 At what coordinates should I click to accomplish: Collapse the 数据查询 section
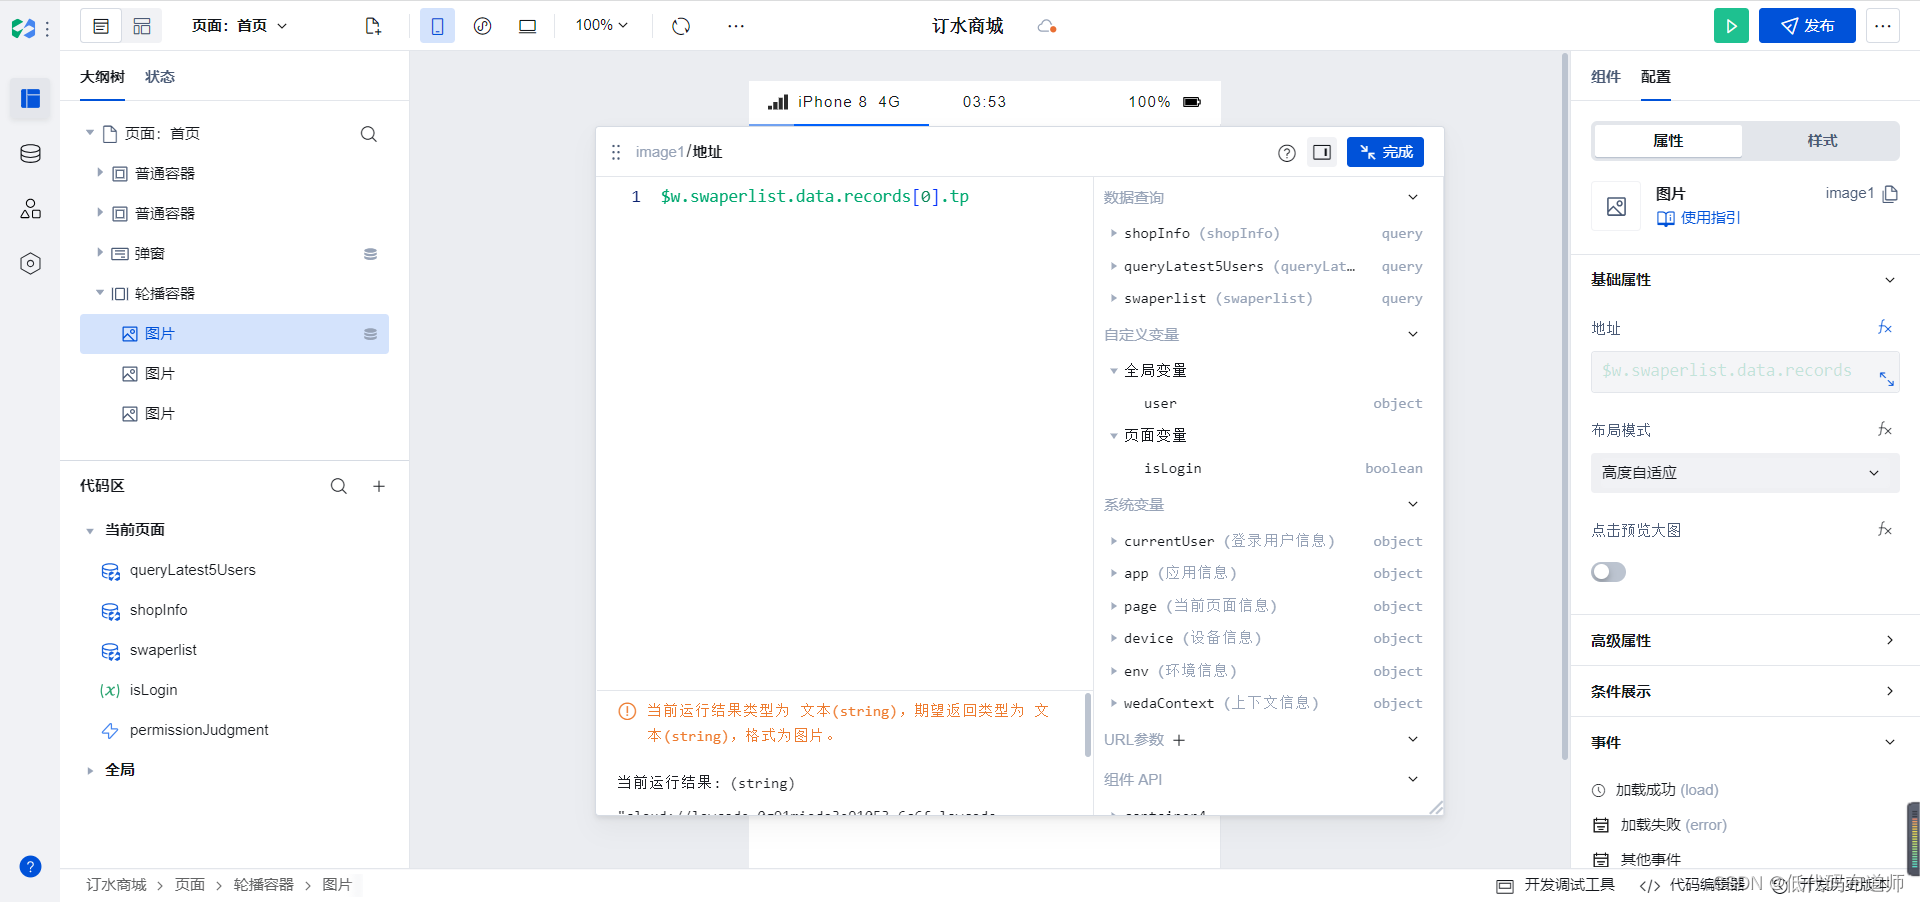point(1413,198)
